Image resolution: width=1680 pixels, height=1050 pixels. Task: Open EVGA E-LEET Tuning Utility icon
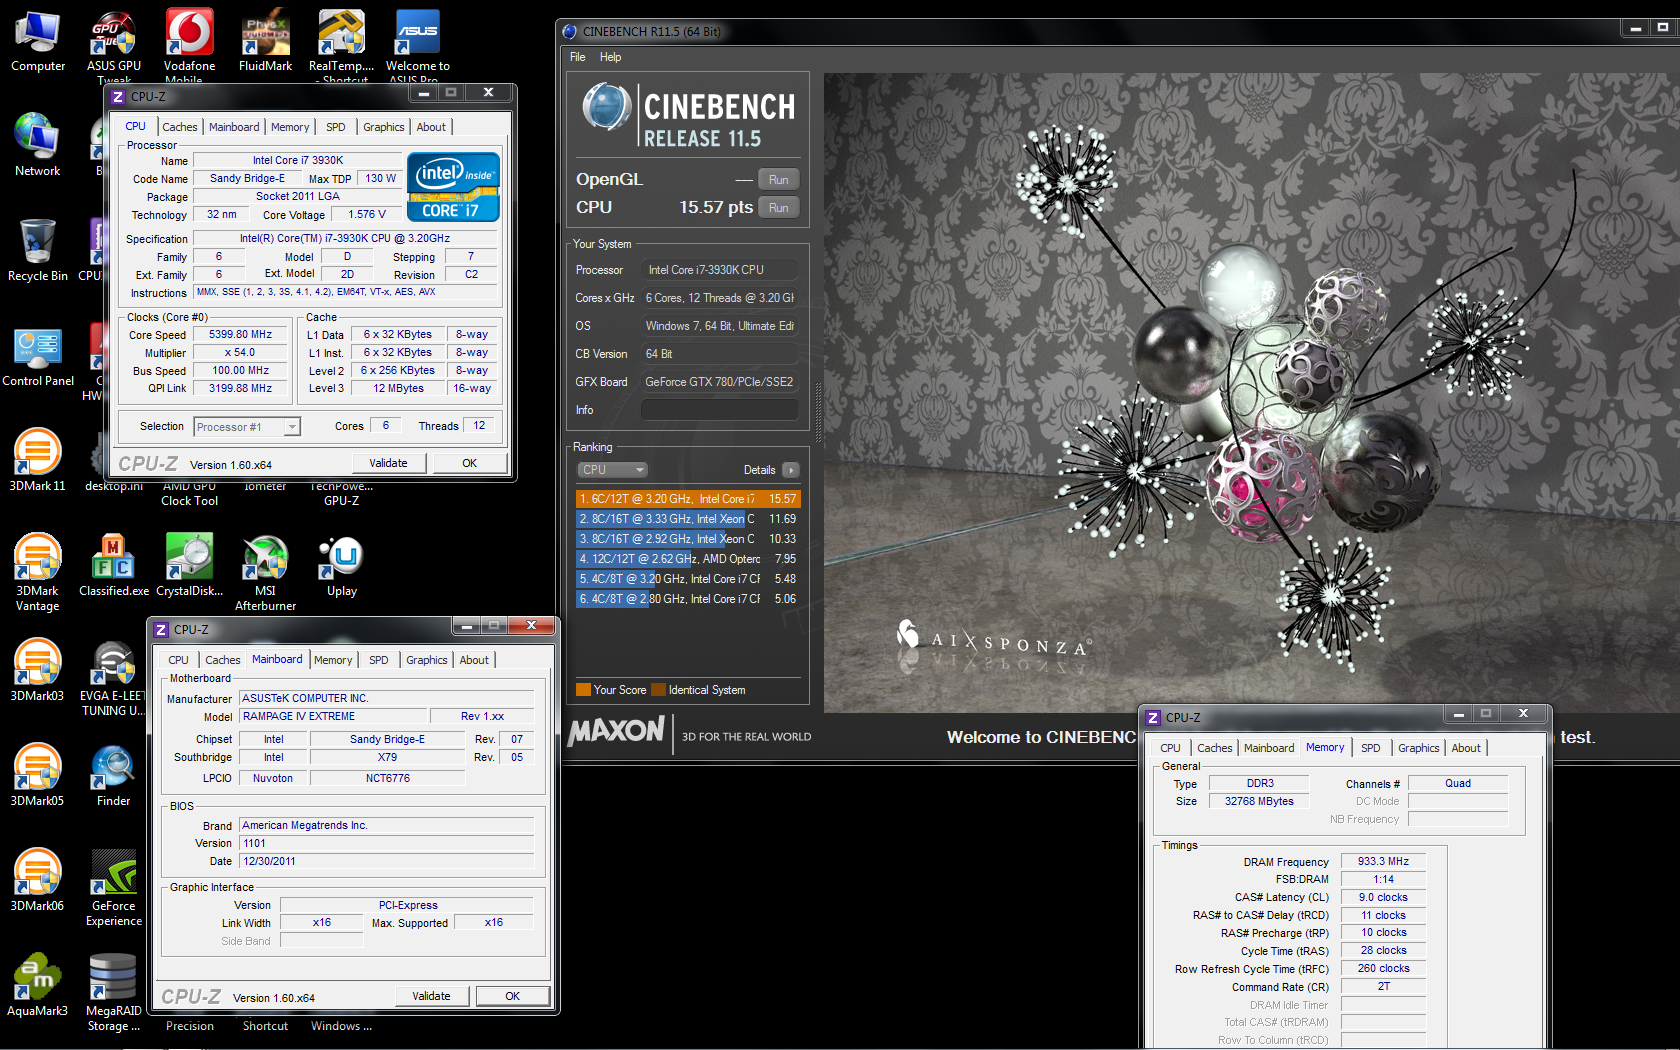(x=114, y=678)
